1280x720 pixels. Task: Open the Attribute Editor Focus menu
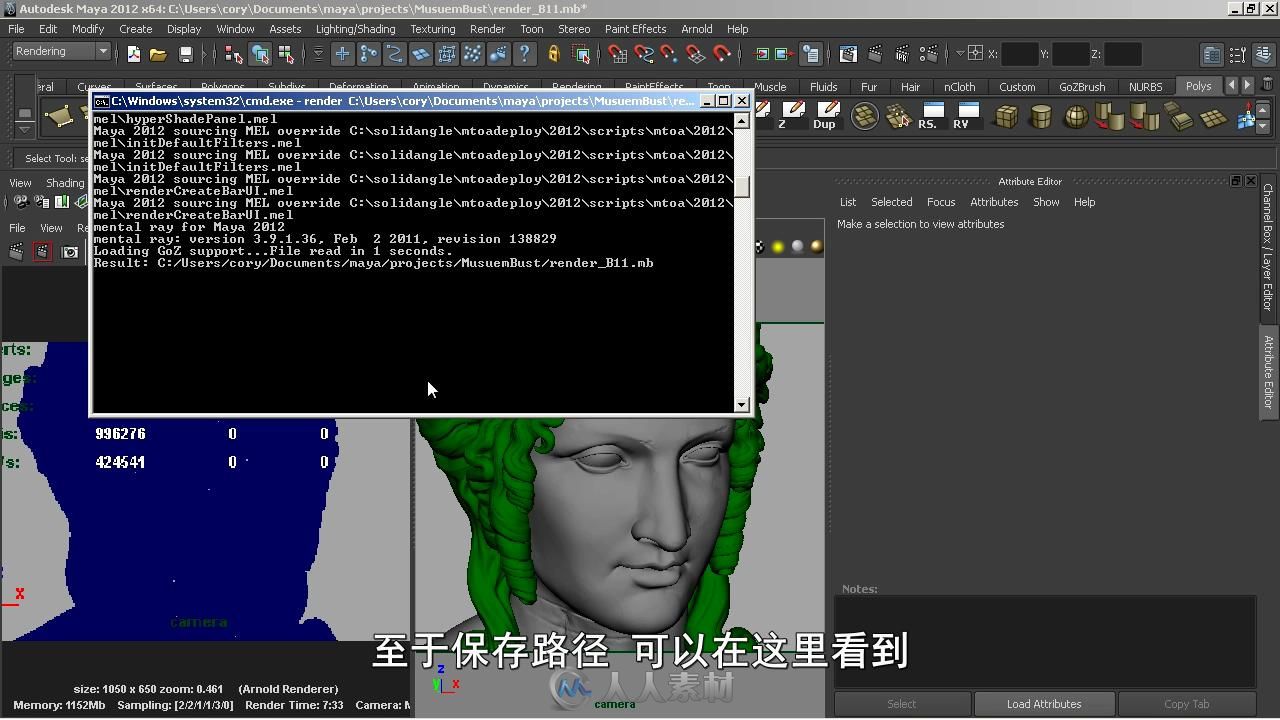coord(940,202)
